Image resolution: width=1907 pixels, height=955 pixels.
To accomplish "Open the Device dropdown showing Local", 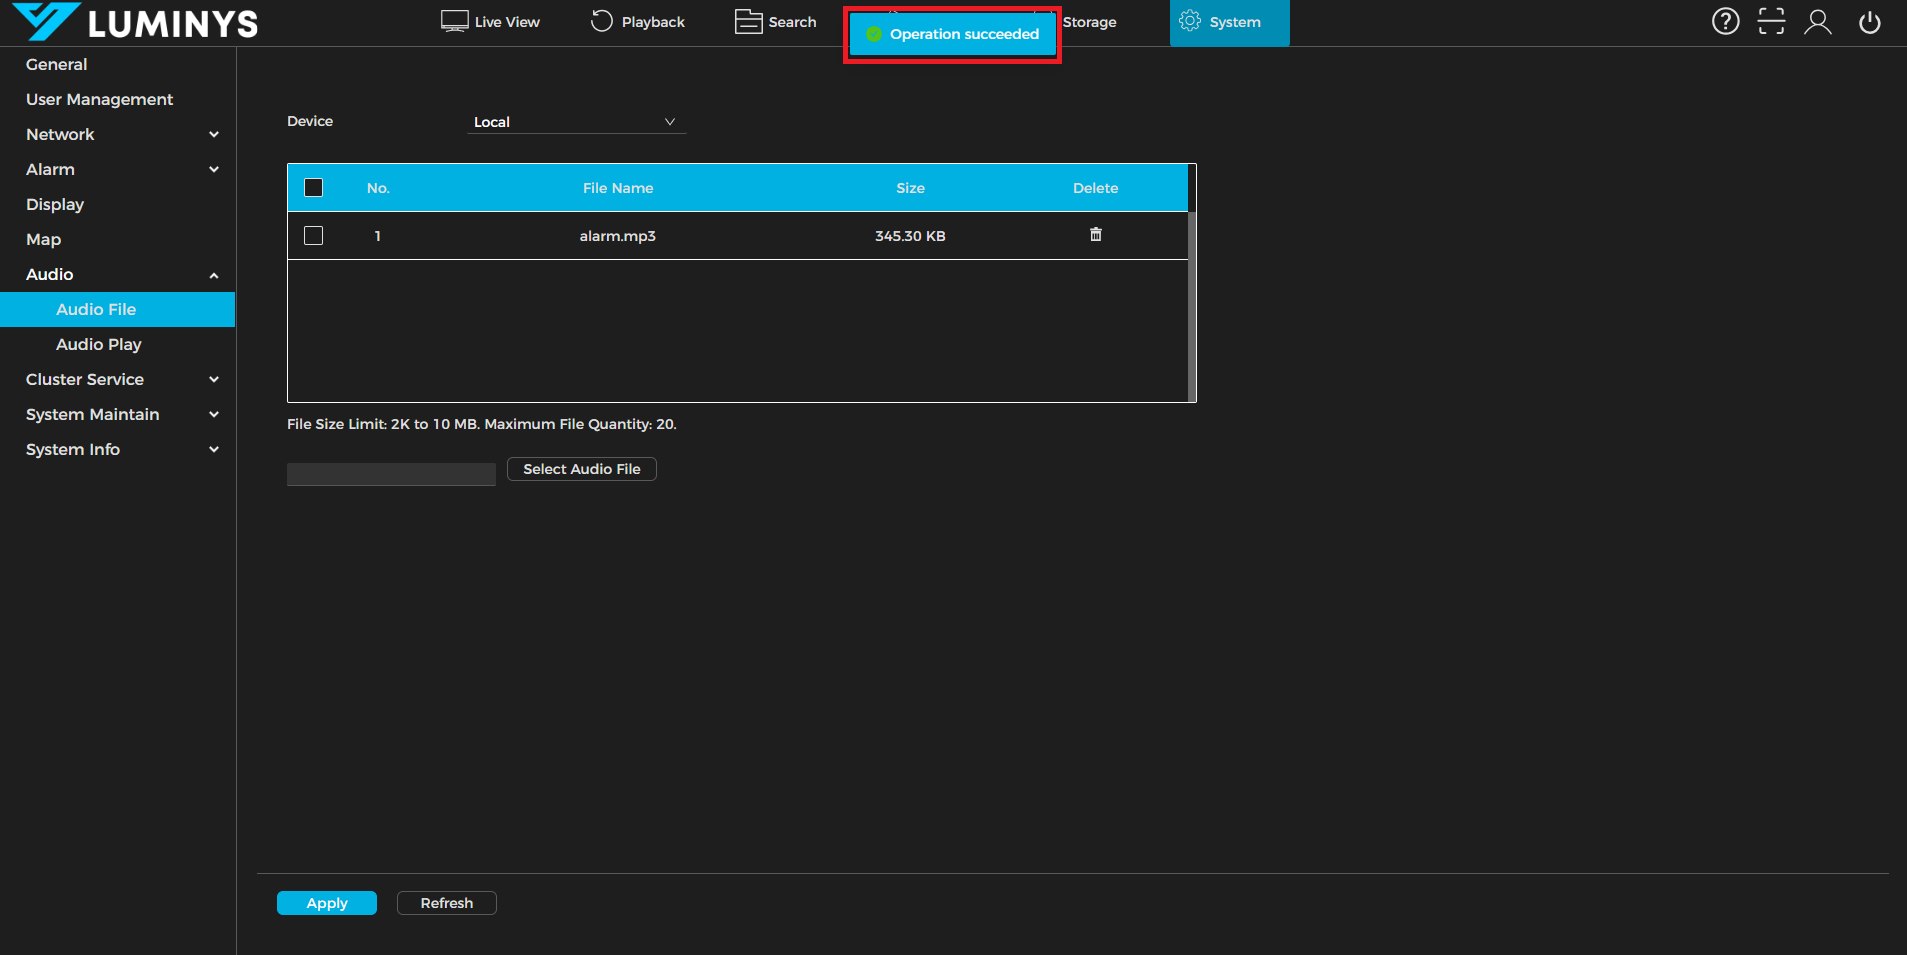I will 576,122.
